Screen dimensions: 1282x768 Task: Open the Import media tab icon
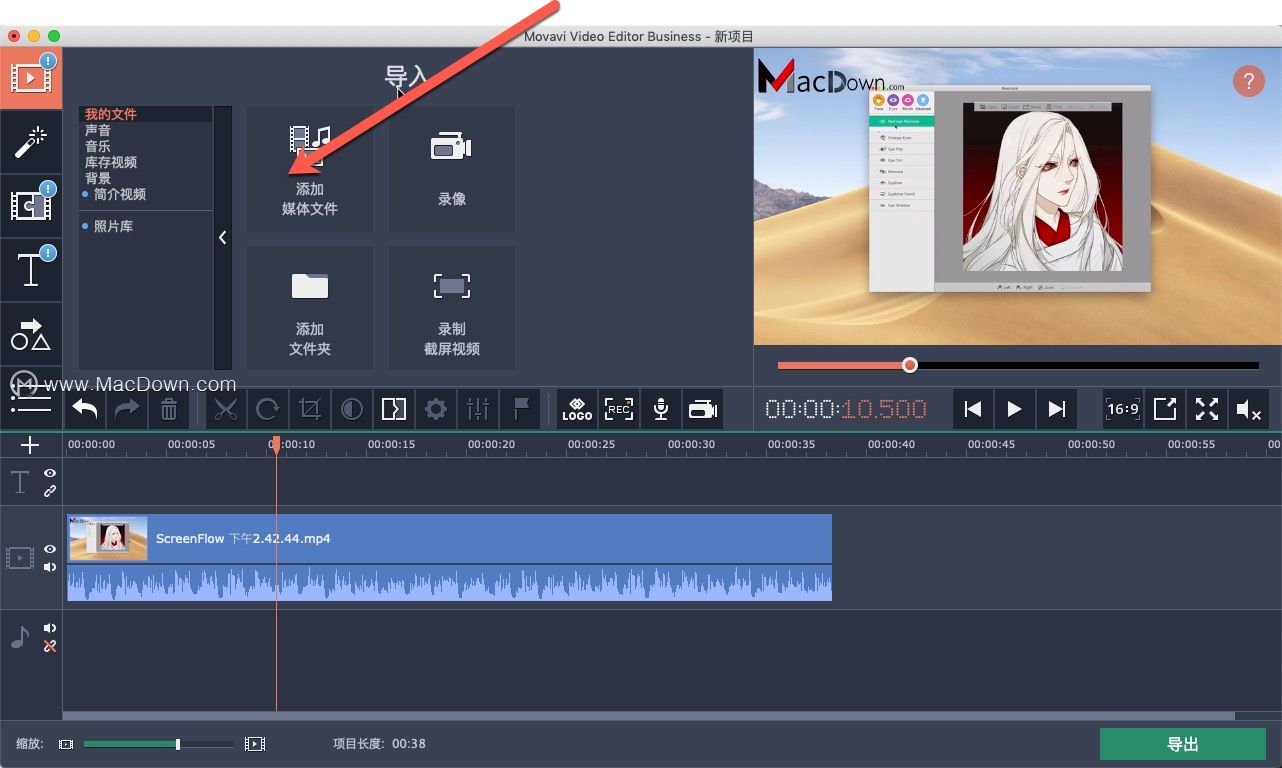click(x=31, y=78)
